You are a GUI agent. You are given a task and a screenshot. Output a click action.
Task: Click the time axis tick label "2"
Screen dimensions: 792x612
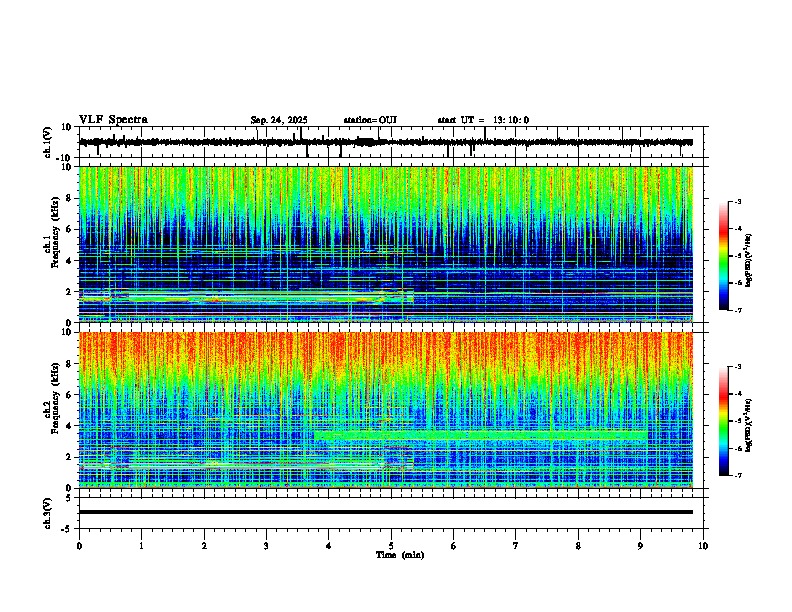[204, 546]
